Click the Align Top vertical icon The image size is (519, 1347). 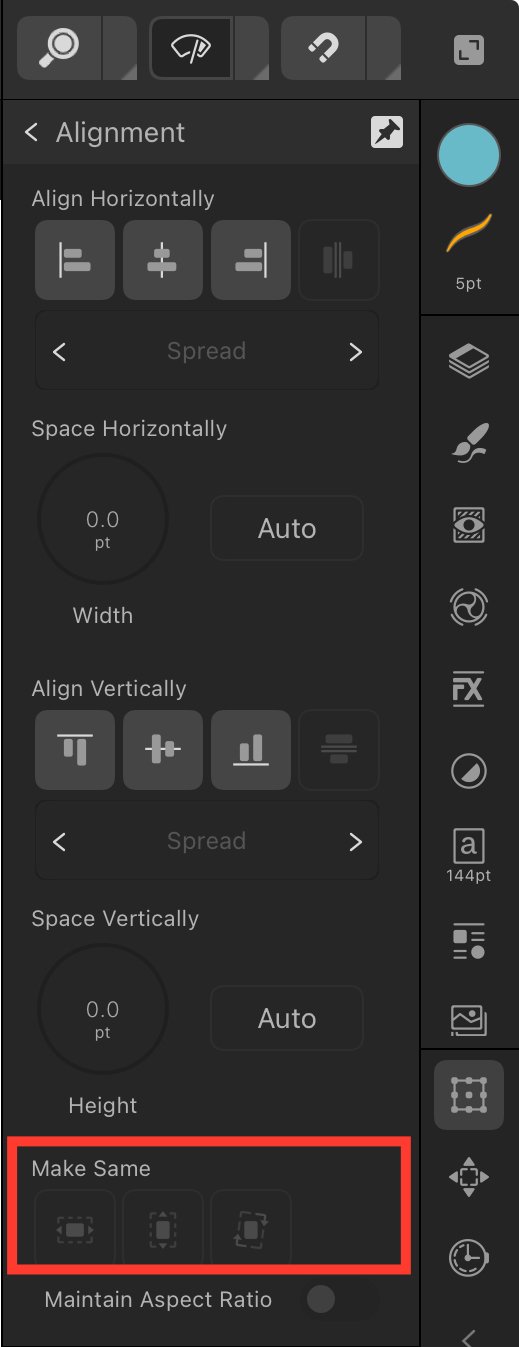pyautogui.click(x=75, y=750)
